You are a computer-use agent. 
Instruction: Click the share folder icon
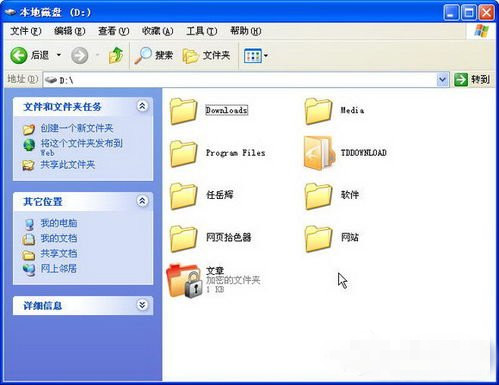pos(29,165)
